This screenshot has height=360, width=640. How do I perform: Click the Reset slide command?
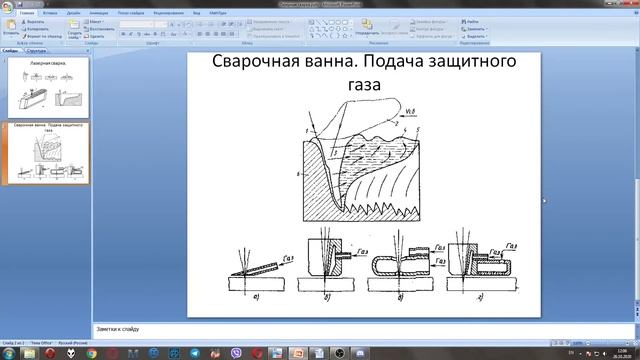coord(99,29)
